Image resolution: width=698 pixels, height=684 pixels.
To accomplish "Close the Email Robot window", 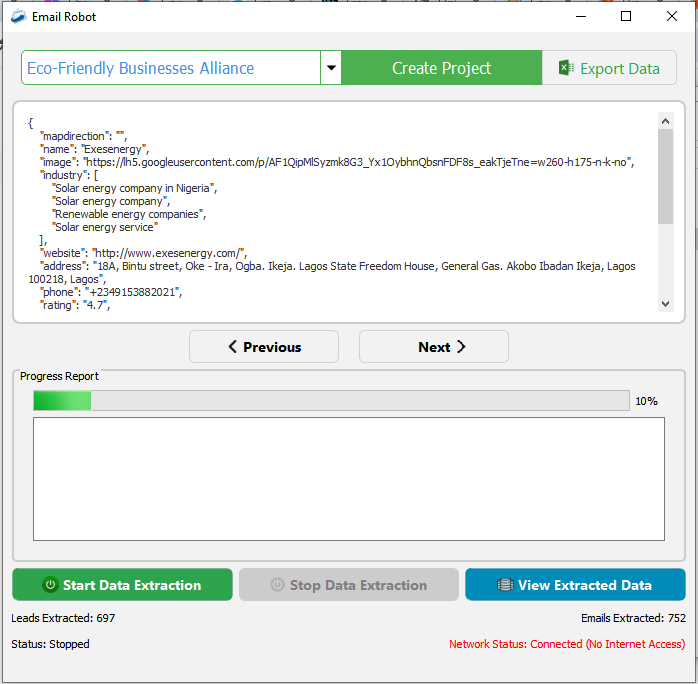I will 672,16.
